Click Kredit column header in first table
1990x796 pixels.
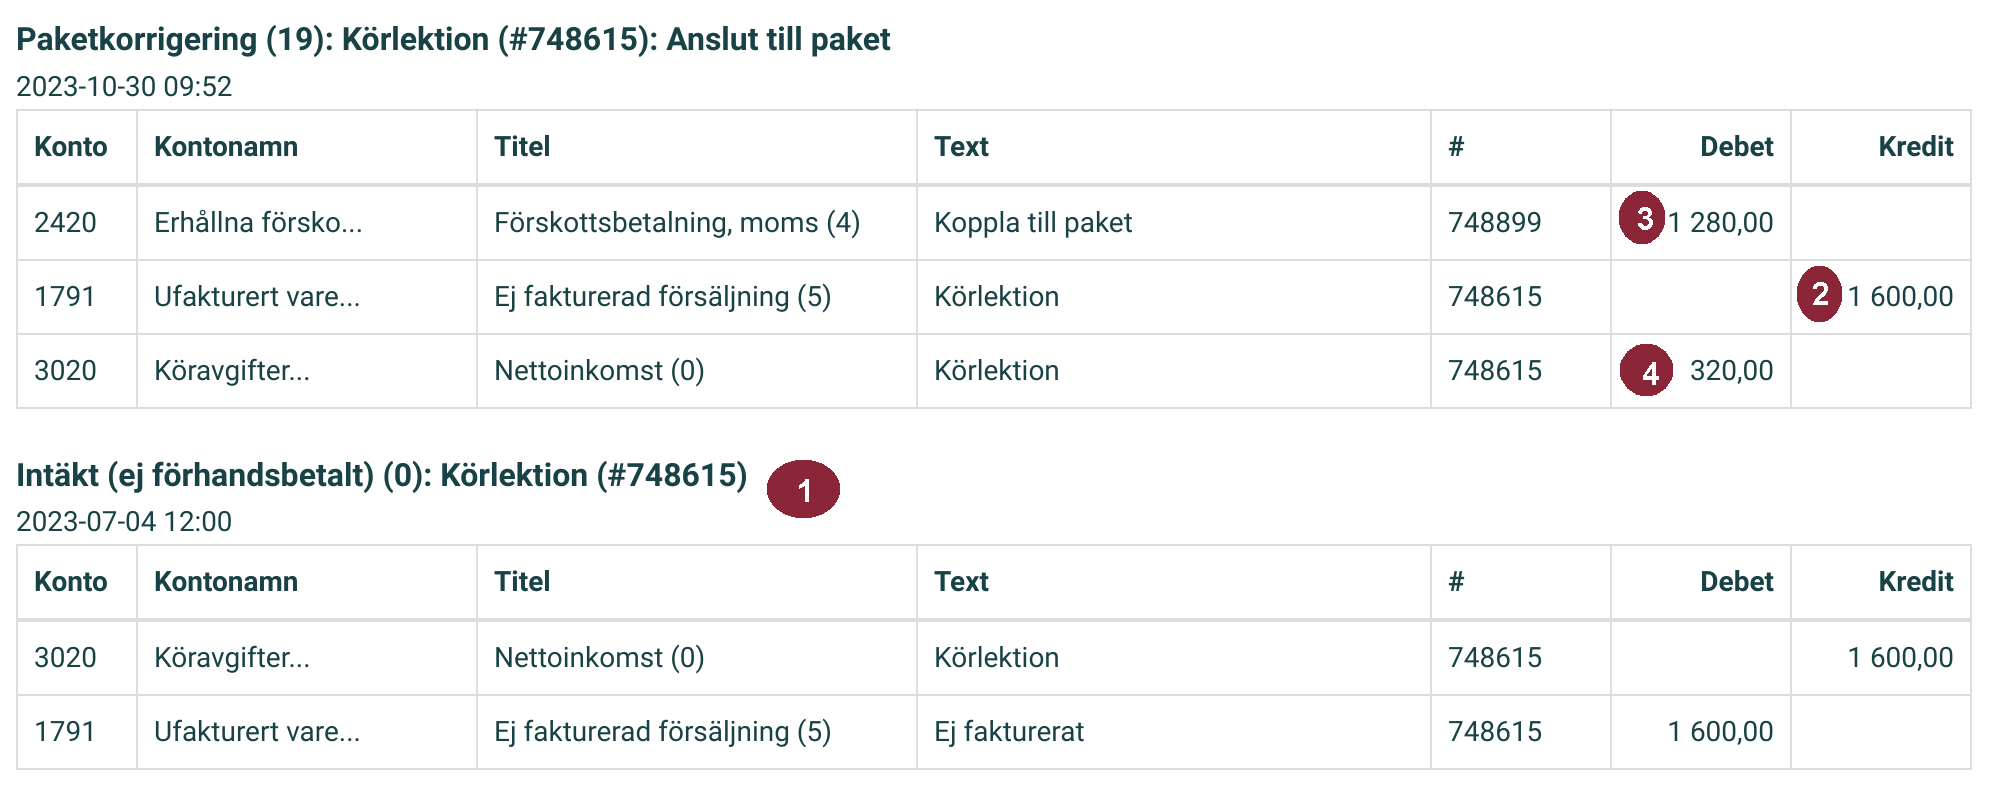pos(1915,147)
